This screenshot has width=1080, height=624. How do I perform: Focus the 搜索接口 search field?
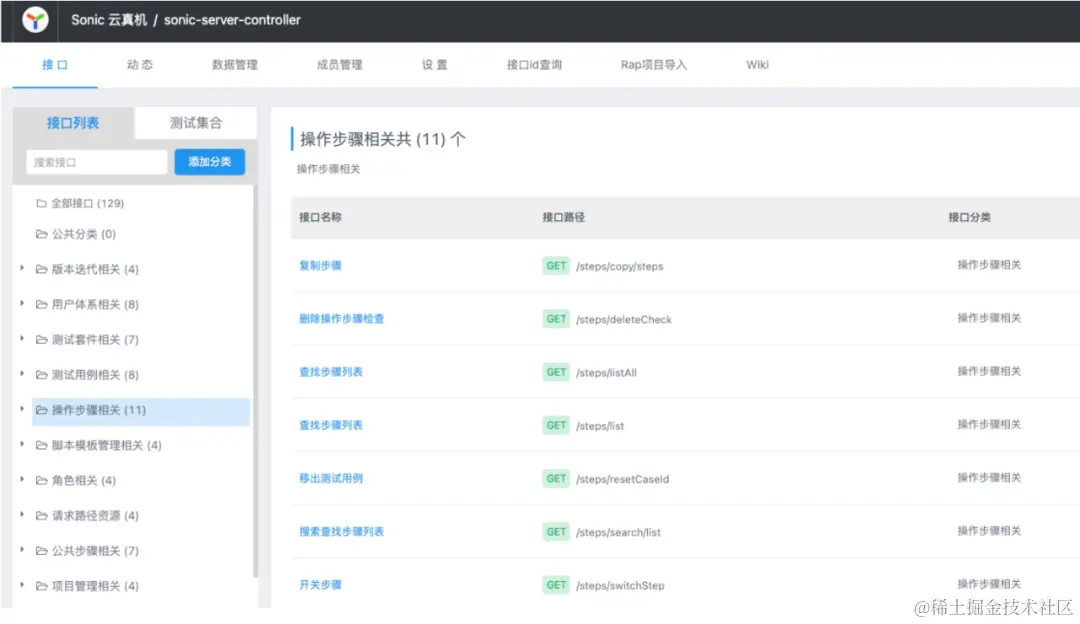point(96,163)
